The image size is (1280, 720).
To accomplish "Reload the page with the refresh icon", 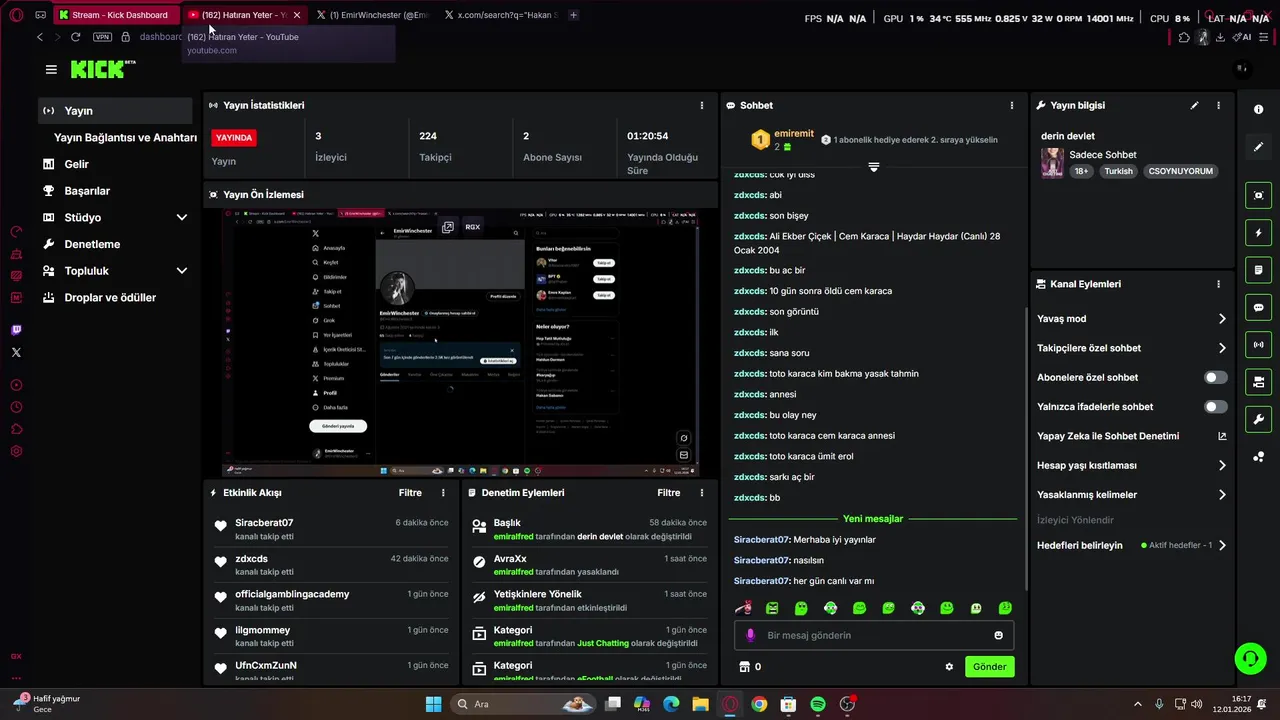I will click(x=75, y=37).
